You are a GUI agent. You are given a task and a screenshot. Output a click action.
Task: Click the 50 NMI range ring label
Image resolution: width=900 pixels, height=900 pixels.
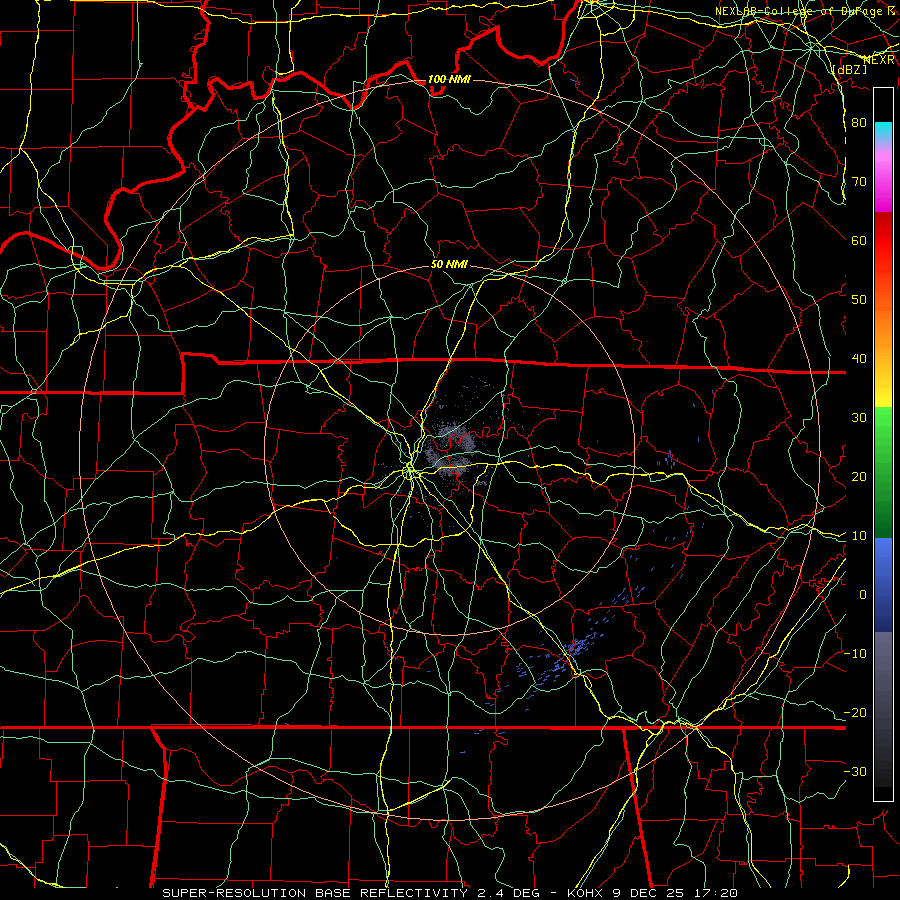(449, 265)
